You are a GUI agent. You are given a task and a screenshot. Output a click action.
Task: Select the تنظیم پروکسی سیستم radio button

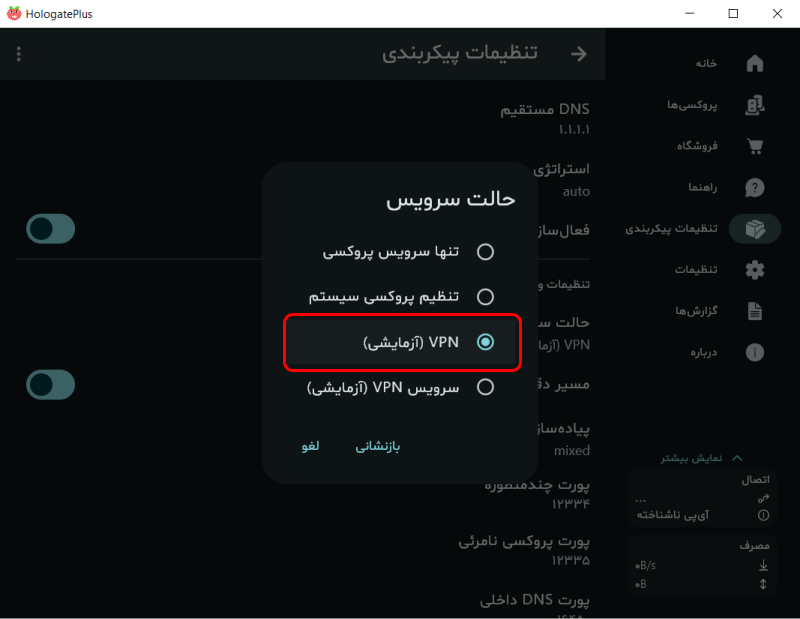[485, 297]
